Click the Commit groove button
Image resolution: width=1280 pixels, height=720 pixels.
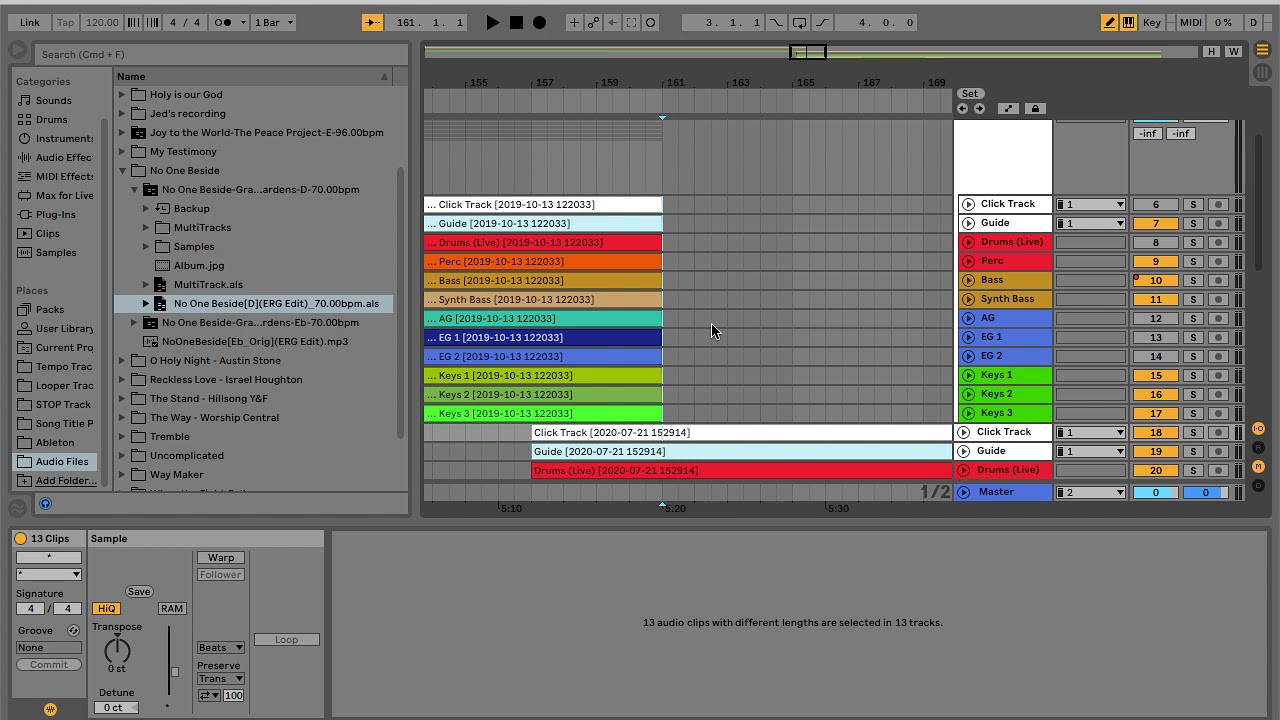48,664
